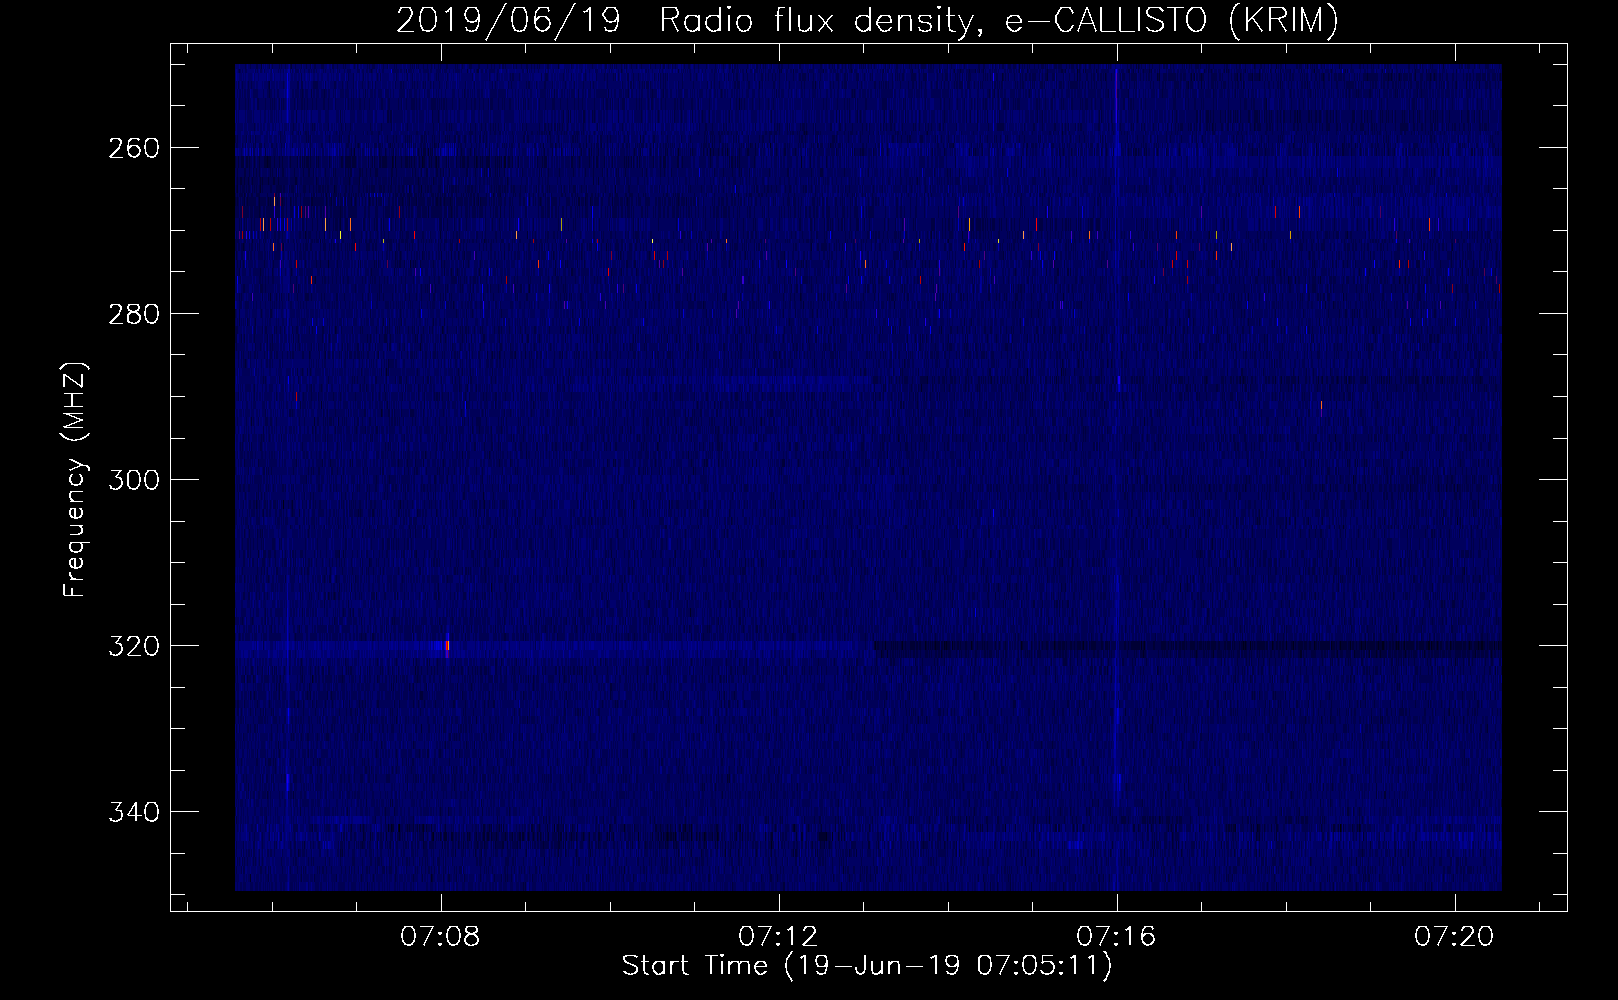This screenshot has width=1618, height=1000.
Task: Click the 07:12 time tick label
Action: tap(778, 936)
